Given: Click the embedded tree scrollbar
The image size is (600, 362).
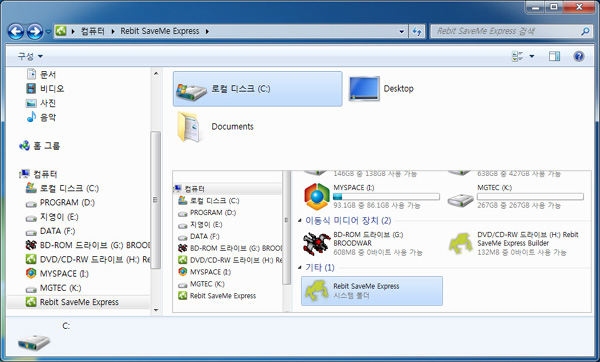Looking at the screenshot, I should [x=287, y=228].
